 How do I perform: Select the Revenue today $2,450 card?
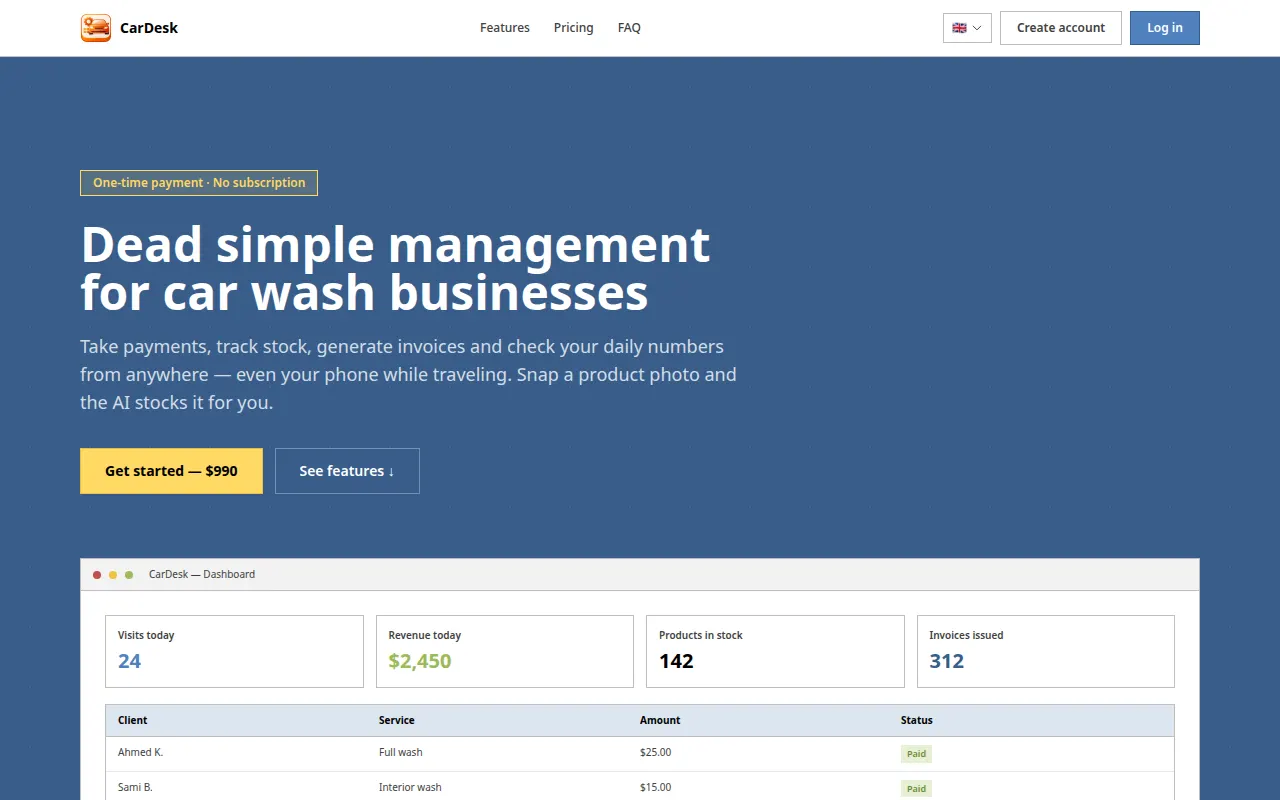pos(505,651)
